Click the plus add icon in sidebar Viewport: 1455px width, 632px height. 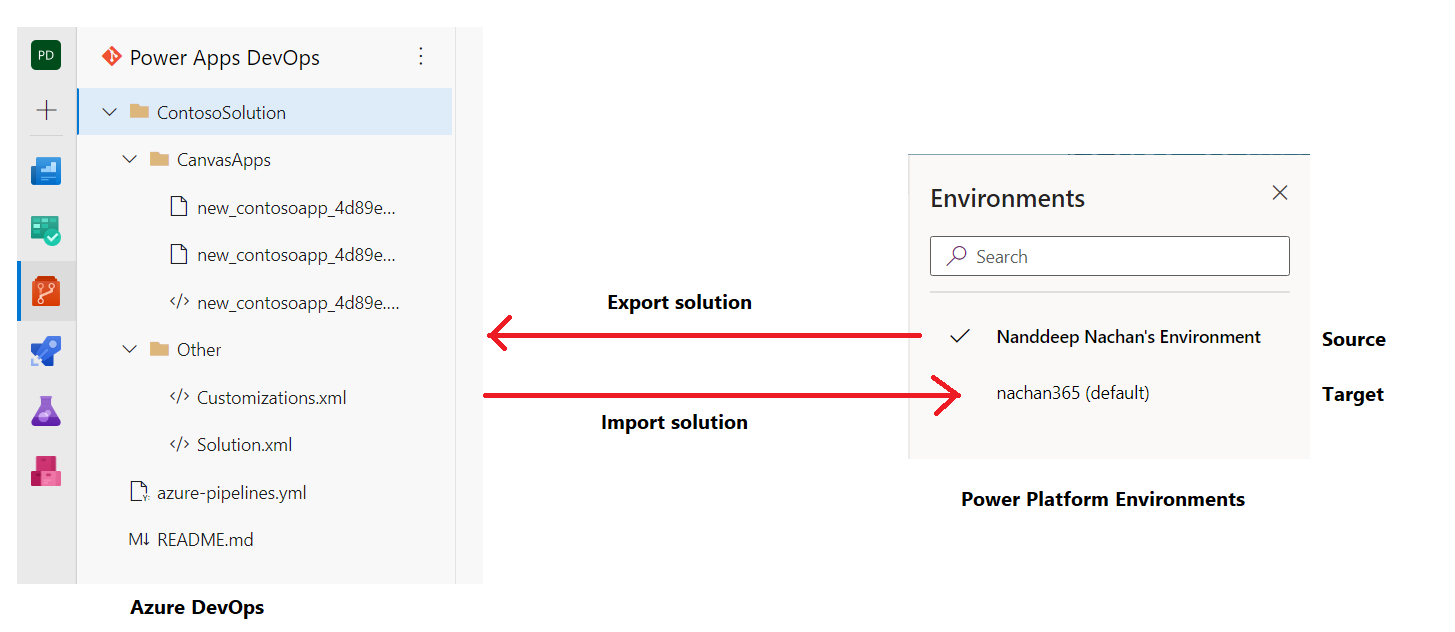click(x=46, y=110)
